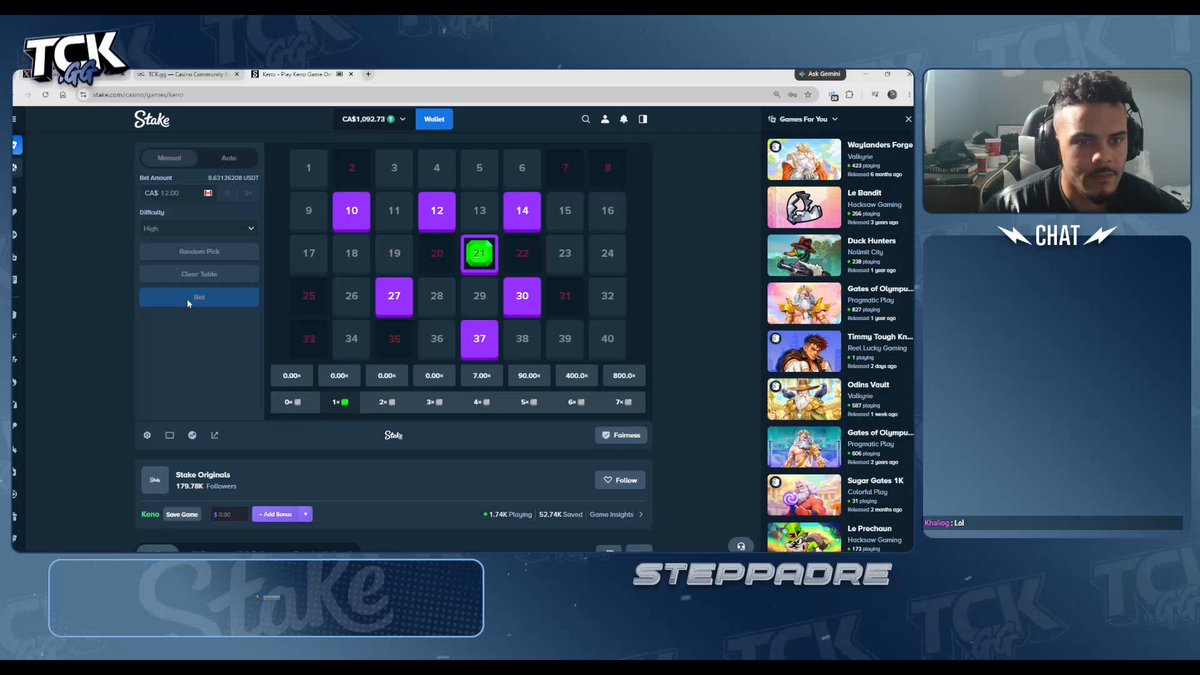Image resolution: width=1200 pixels, height=675 pixels.
Task: Click the Bet Amount input field
Action: 178,193
